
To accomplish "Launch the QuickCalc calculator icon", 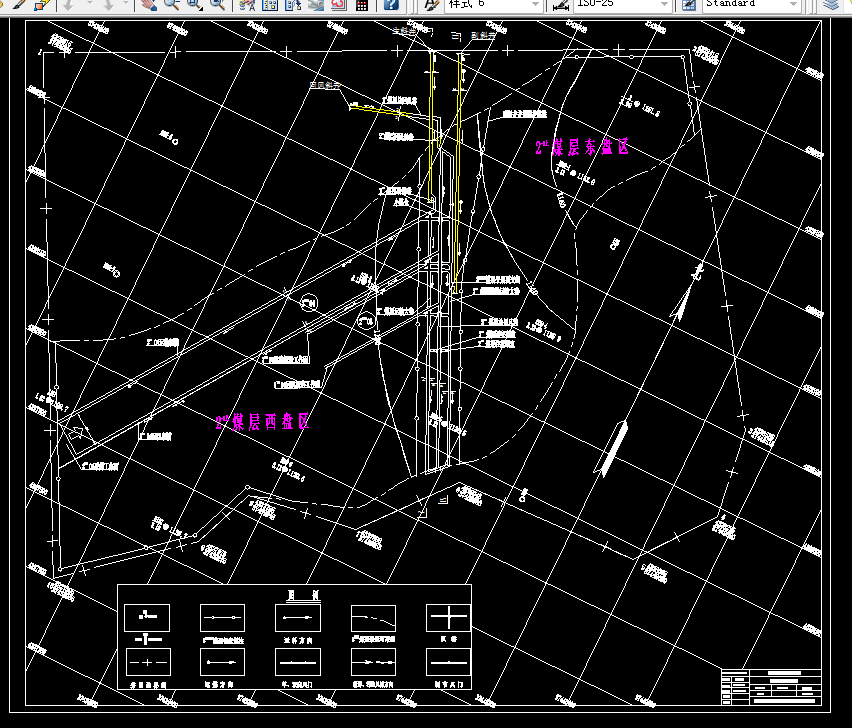I will [x=361, y=4].
